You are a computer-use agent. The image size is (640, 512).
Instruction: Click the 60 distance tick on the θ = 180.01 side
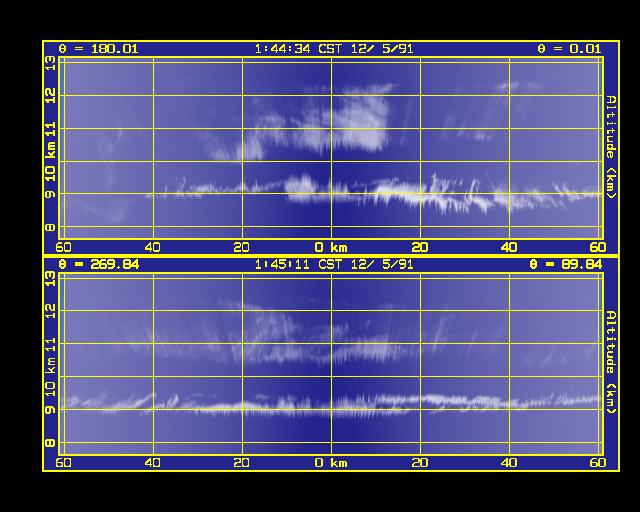point(63,247)
